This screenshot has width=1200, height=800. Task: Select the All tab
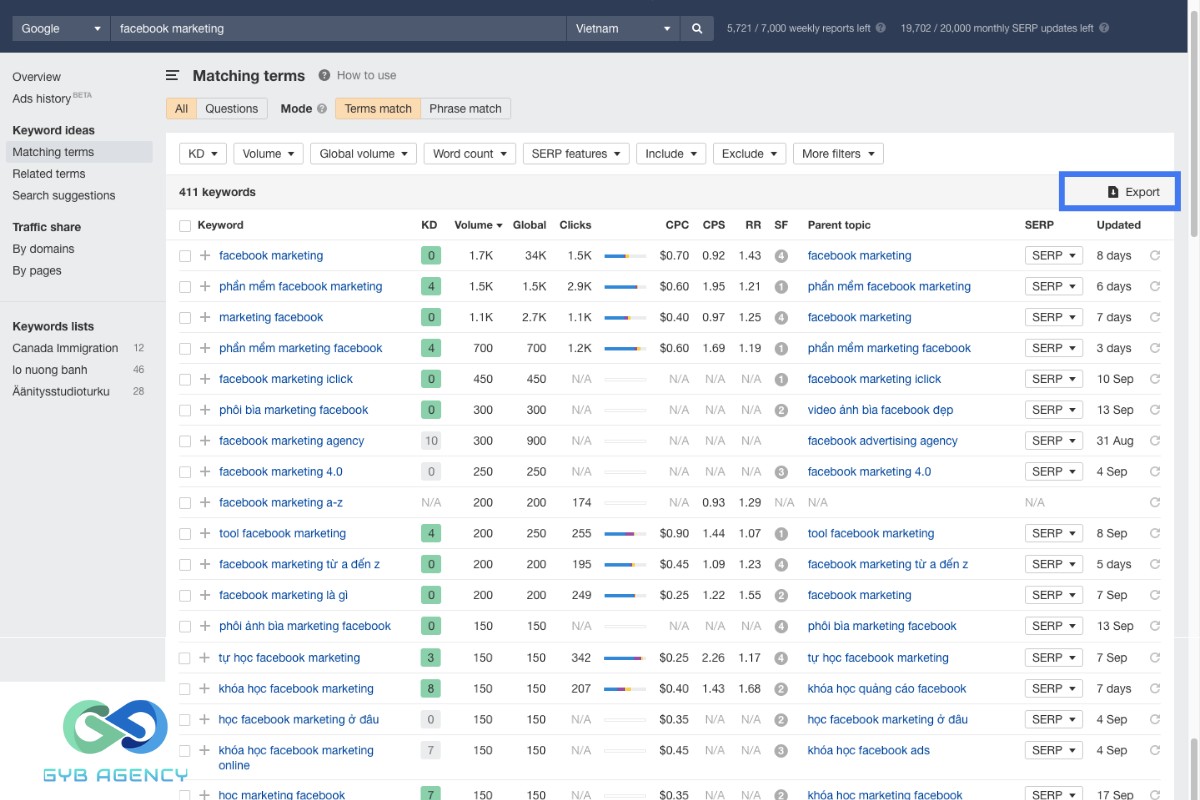181,109
